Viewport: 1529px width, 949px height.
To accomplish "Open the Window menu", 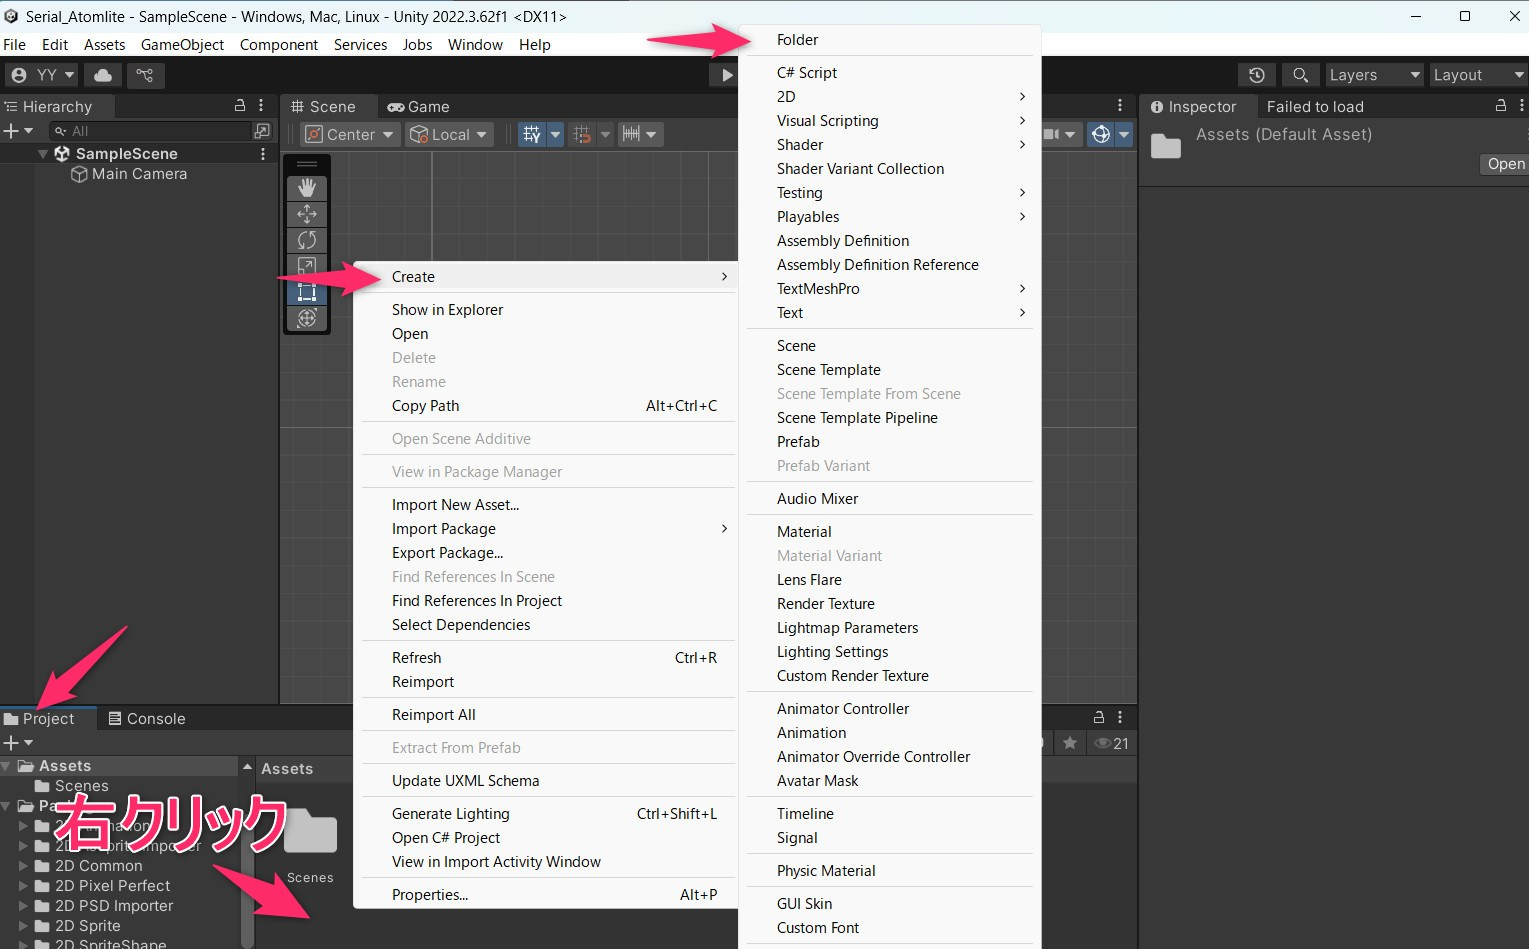I will click(x=475, y=45).
